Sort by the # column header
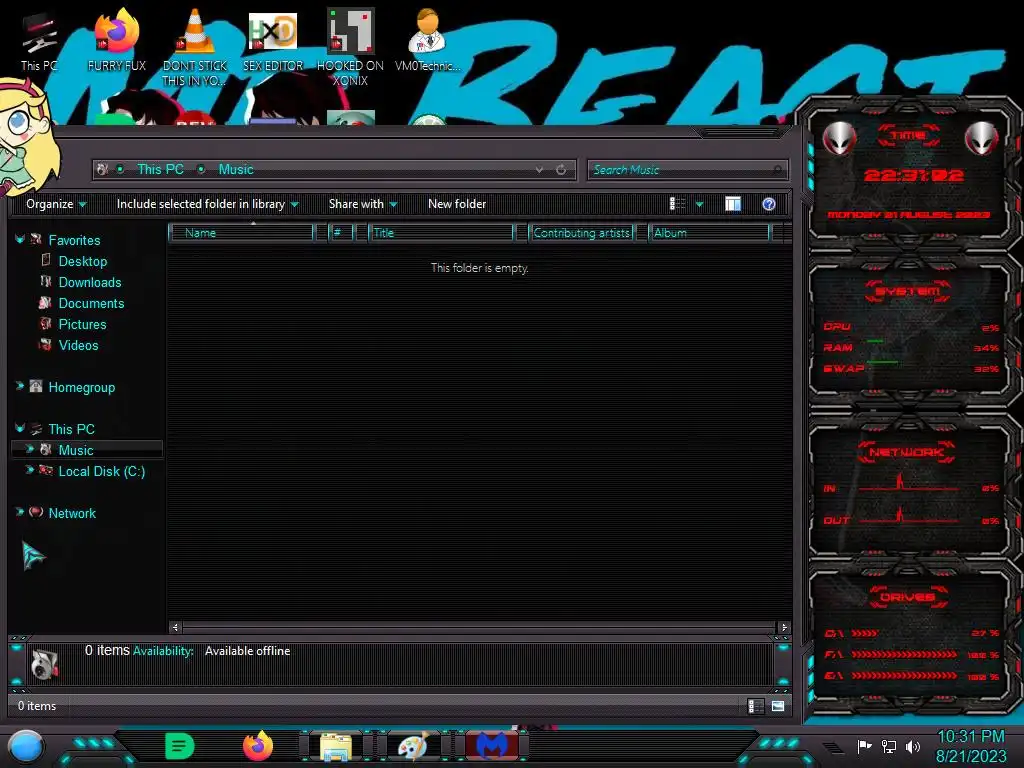Image resolution: width=1024 pixels, height=768 pixels. [x=340, y=233]
